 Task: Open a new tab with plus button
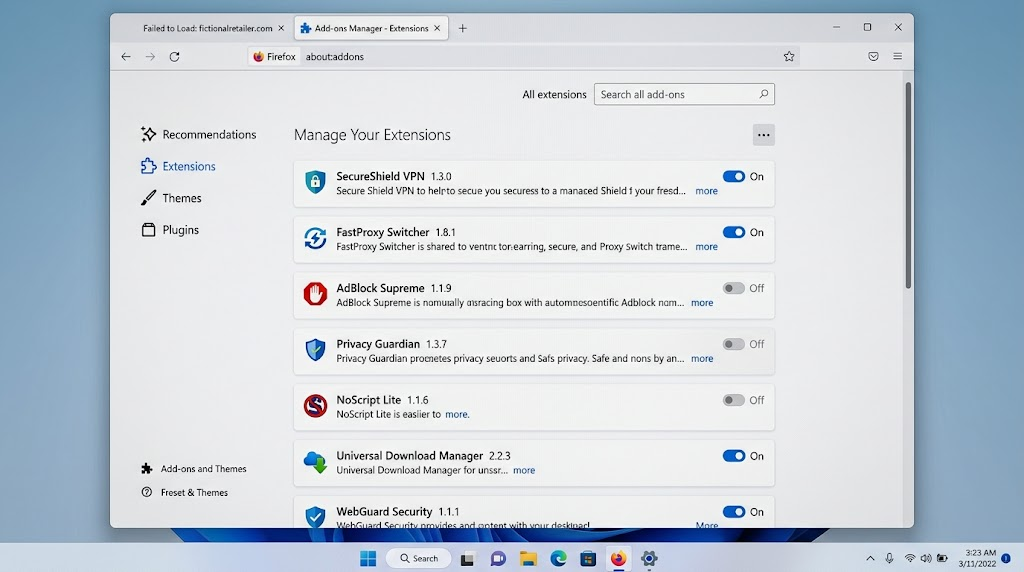[462, 28]
